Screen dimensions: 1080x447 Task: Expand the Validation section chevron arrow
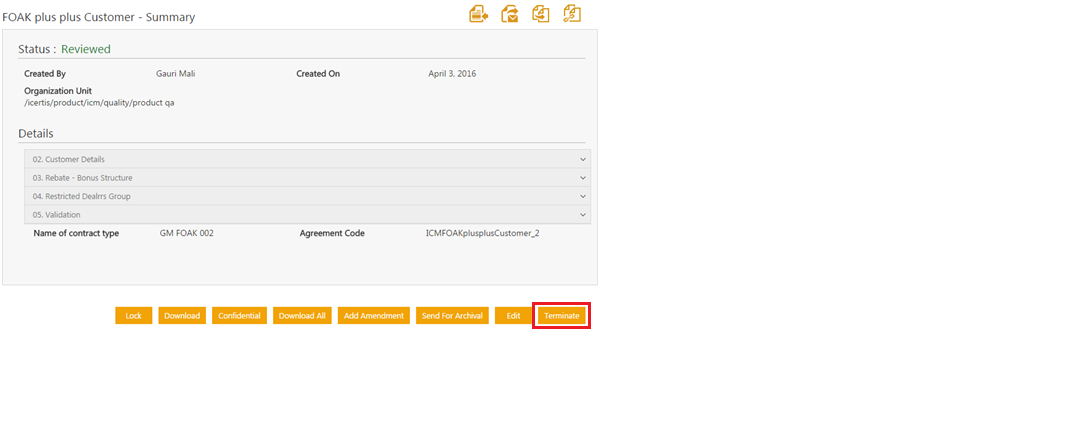[x=583, y=215]
